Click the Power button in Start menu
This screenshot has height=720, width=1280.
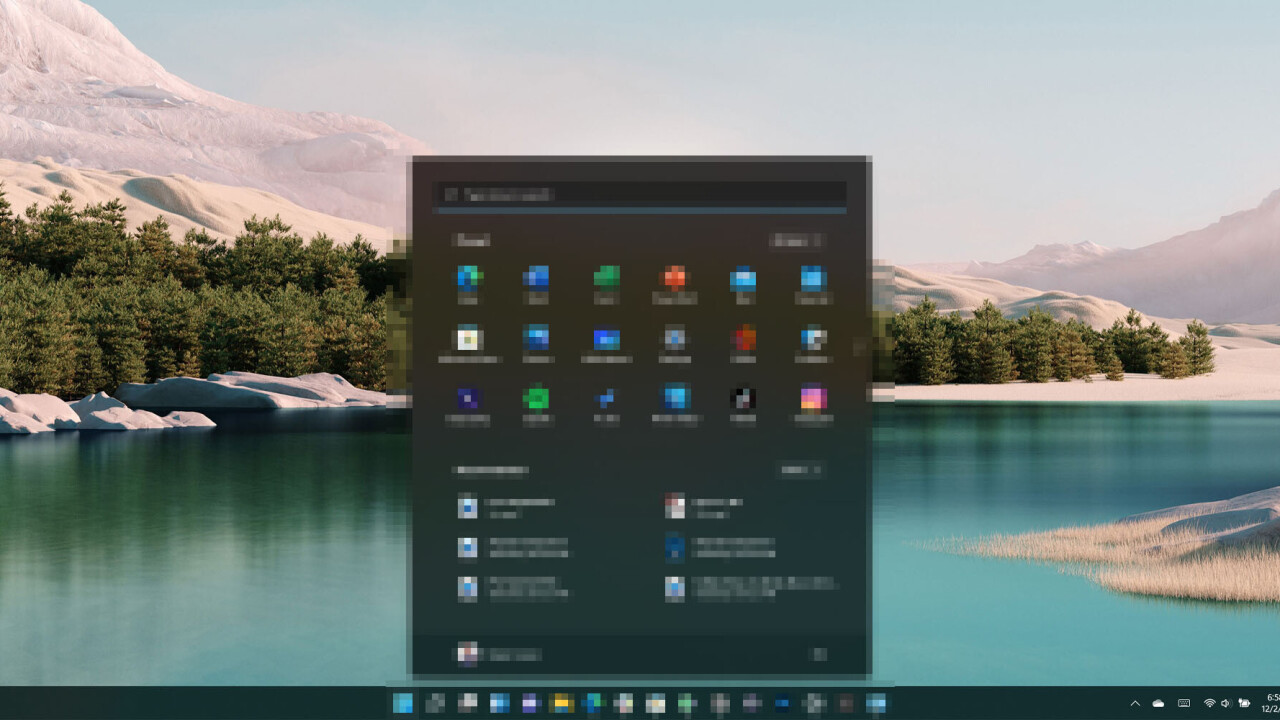point(819,655)
